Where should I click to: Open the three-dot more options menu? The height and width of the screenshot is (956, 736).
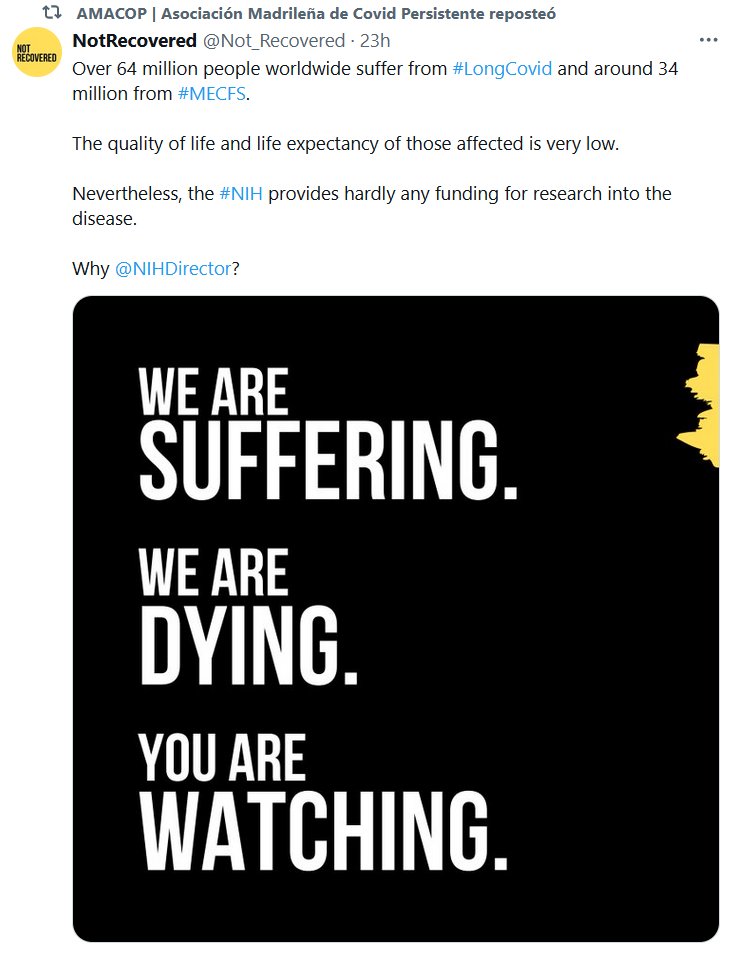(x=708, y=41)
